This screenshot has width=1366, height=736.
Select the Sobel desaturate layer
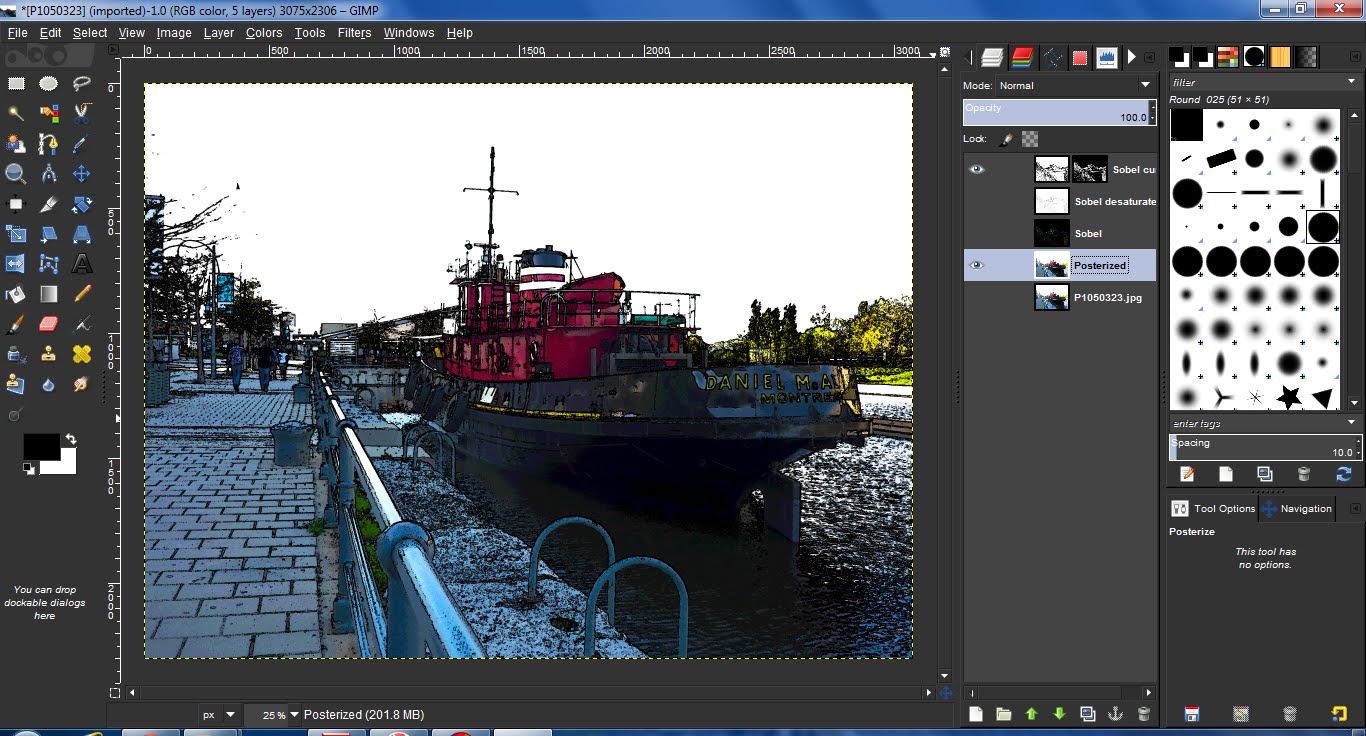1114,201
